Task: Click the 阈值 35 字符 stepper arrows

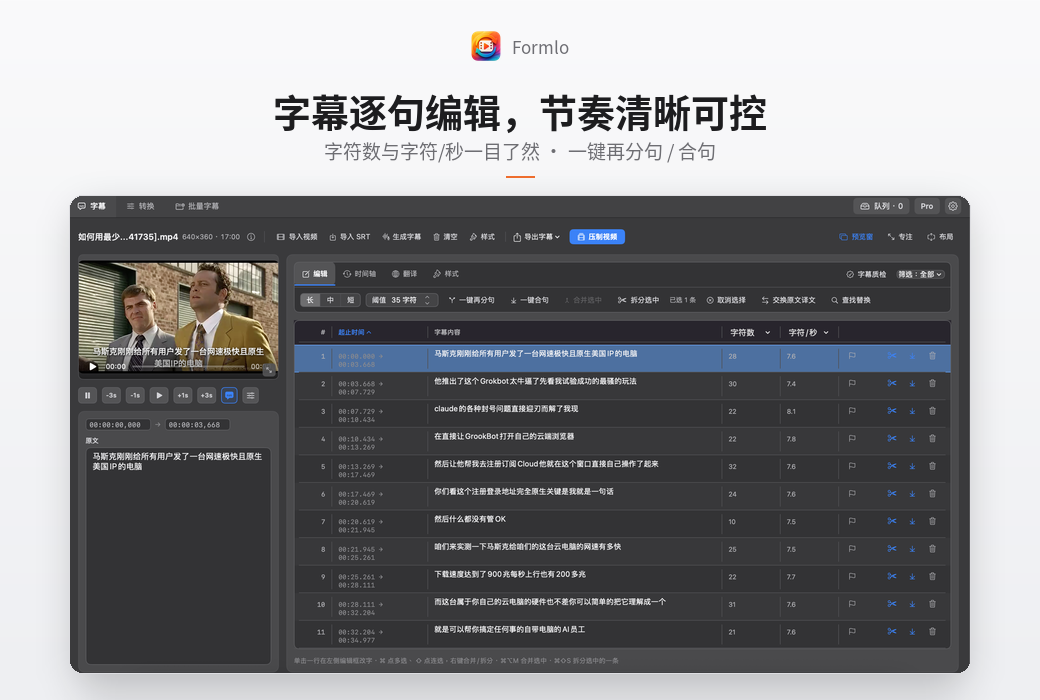Action: point(427,301)
